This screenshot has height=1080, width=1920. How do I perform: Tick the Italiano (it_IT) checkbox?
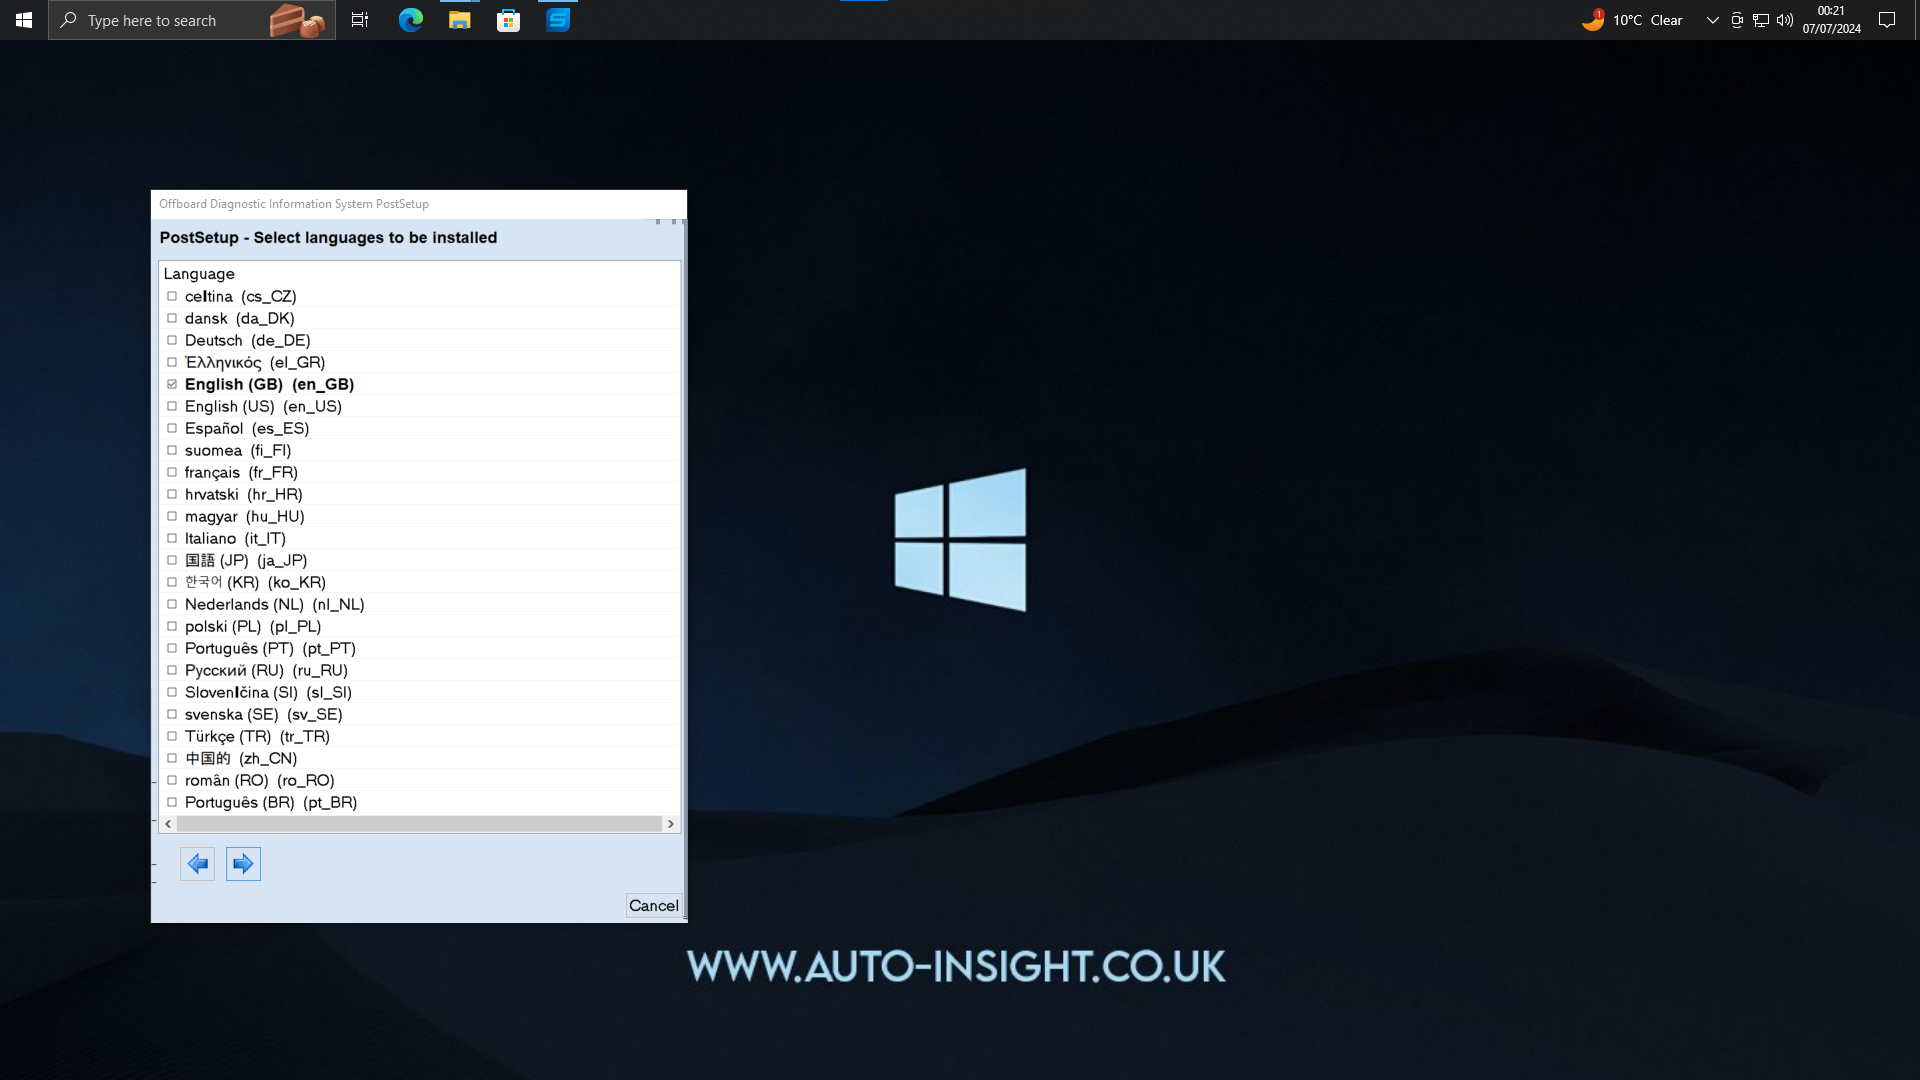tap(172, 538)
